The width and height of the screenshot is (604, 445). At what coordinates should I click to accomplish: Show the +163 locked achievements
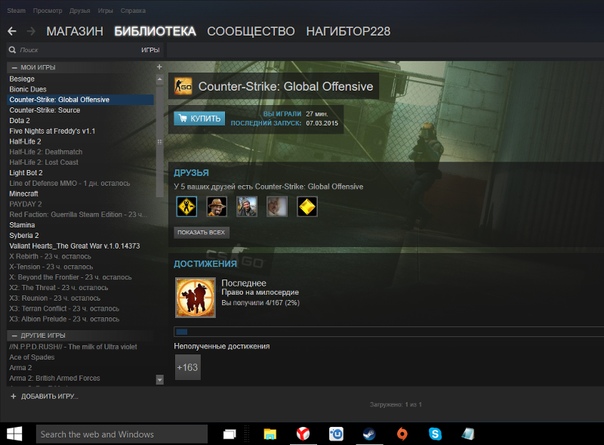coord(188,367)
